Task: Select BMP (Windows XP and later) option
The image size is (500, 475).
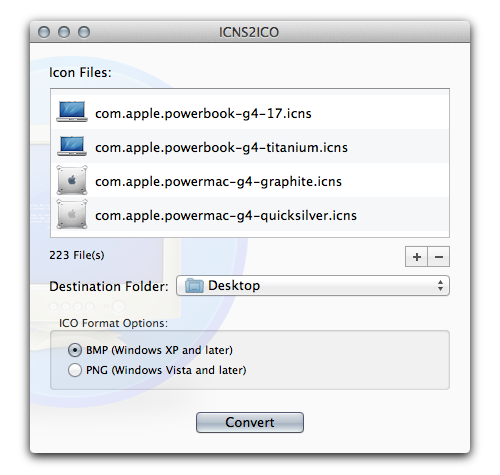Action: (x=75, y=350)
